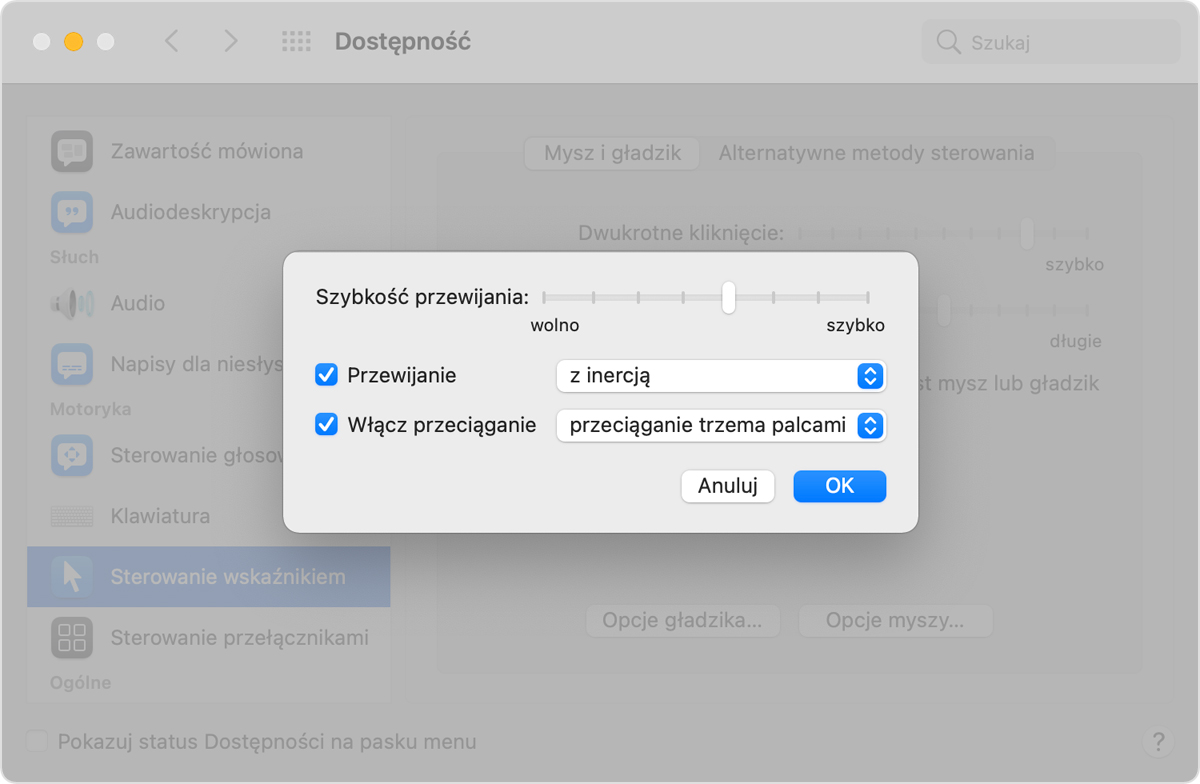Click the Anuluj button
Screen dimensions: 1200x784
(x=727, y=486)
